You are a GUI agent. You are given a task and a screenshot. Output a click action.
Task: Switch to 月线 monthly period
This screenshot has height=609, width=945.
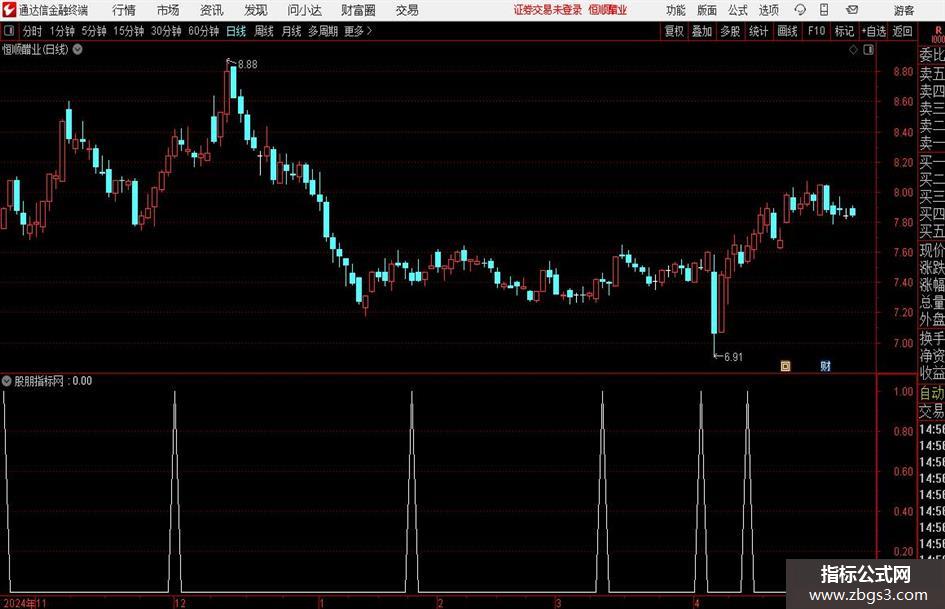pyautogui.click(x=291, y=31)
